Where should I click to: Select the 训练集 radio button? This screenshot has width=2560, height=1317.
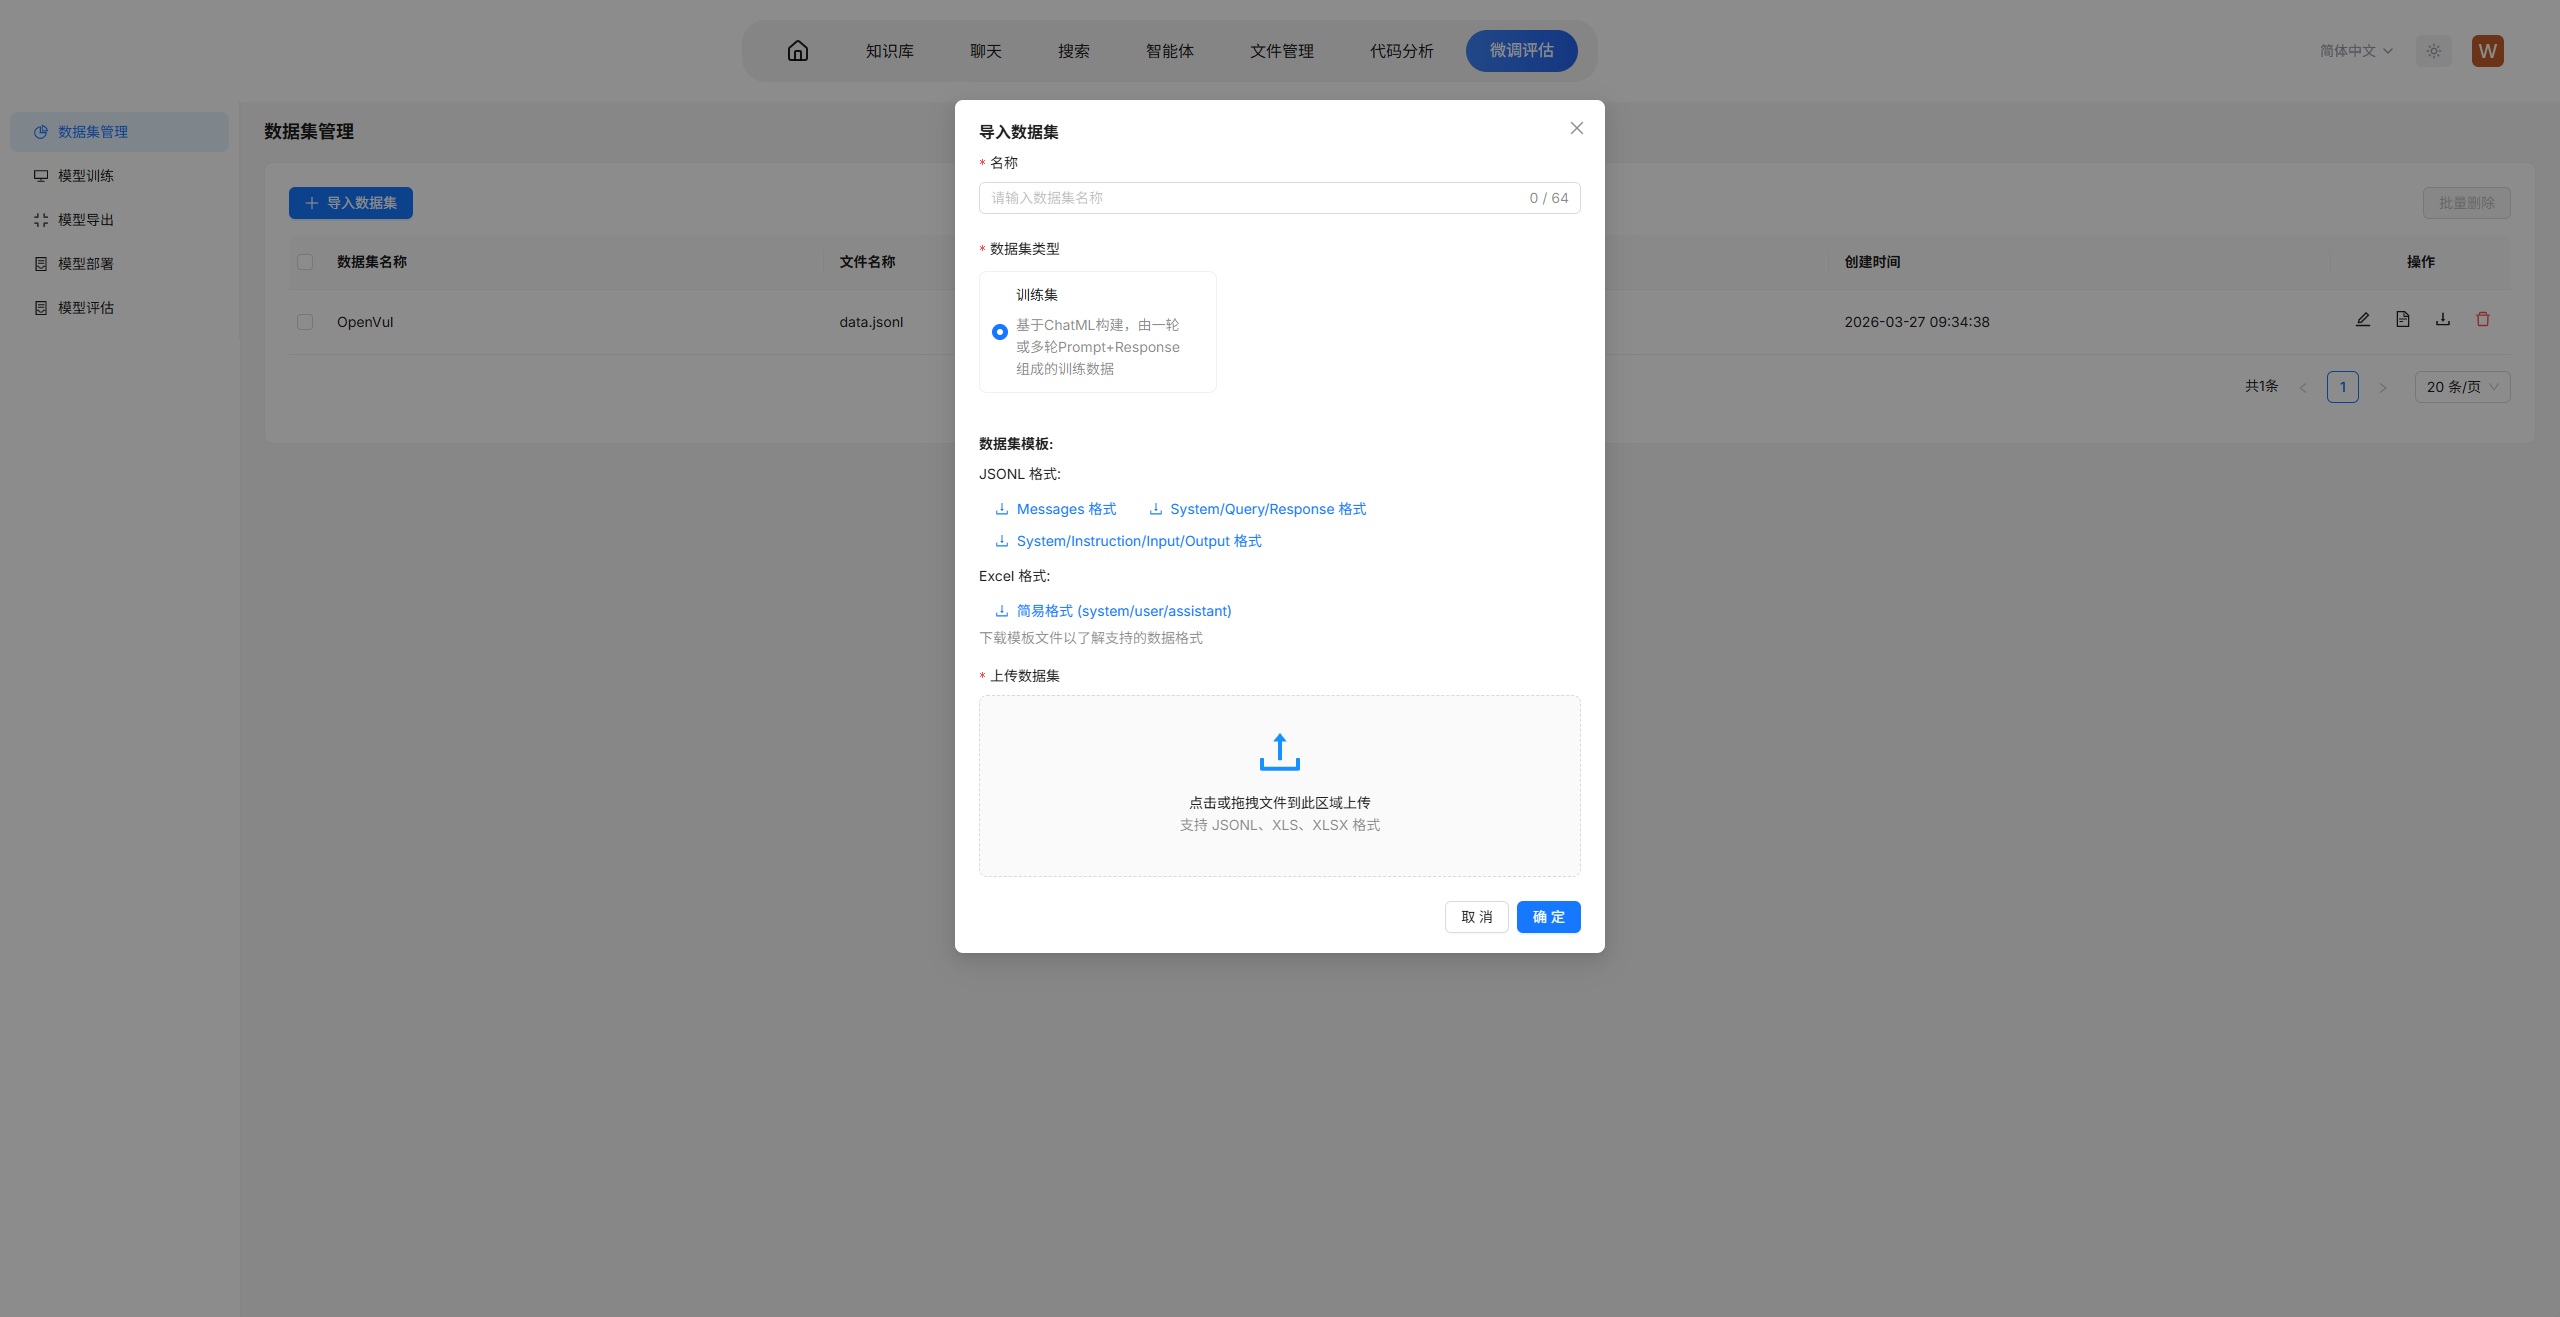tap(999, 332)
